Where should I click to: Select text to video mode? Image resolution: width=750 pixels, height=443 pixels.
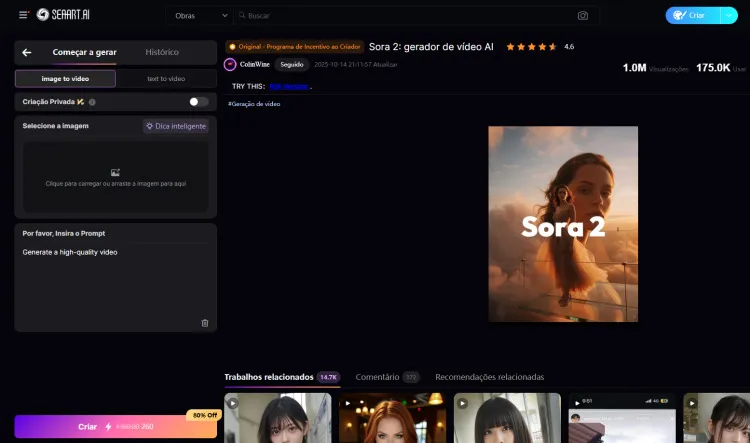(x=166, y=79)
